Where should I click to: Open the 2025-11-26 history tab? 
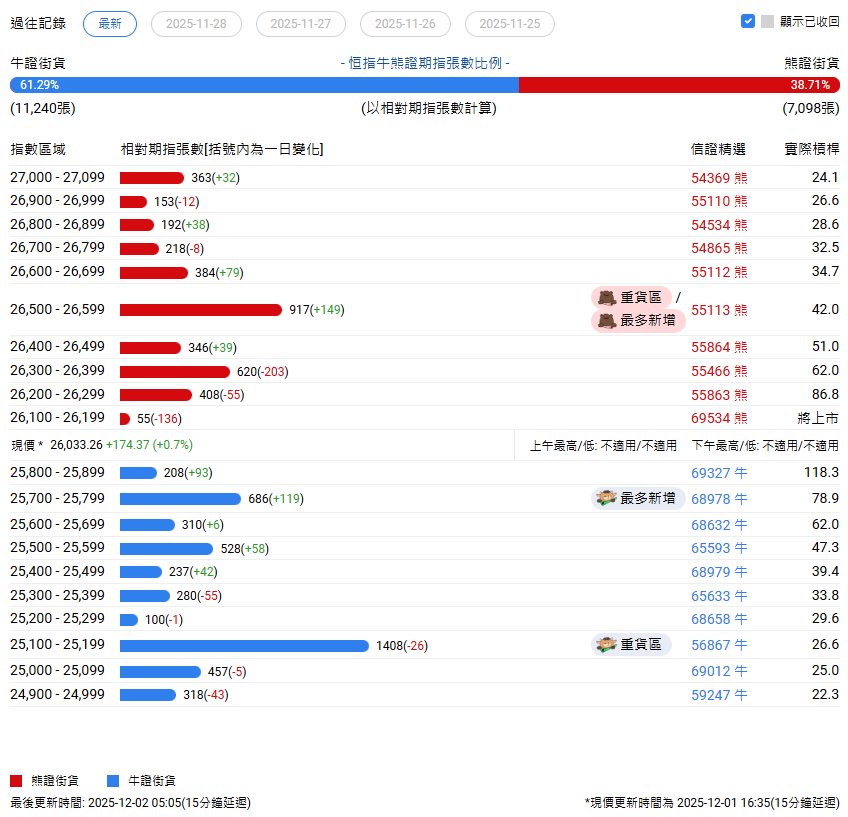(405, 24)
